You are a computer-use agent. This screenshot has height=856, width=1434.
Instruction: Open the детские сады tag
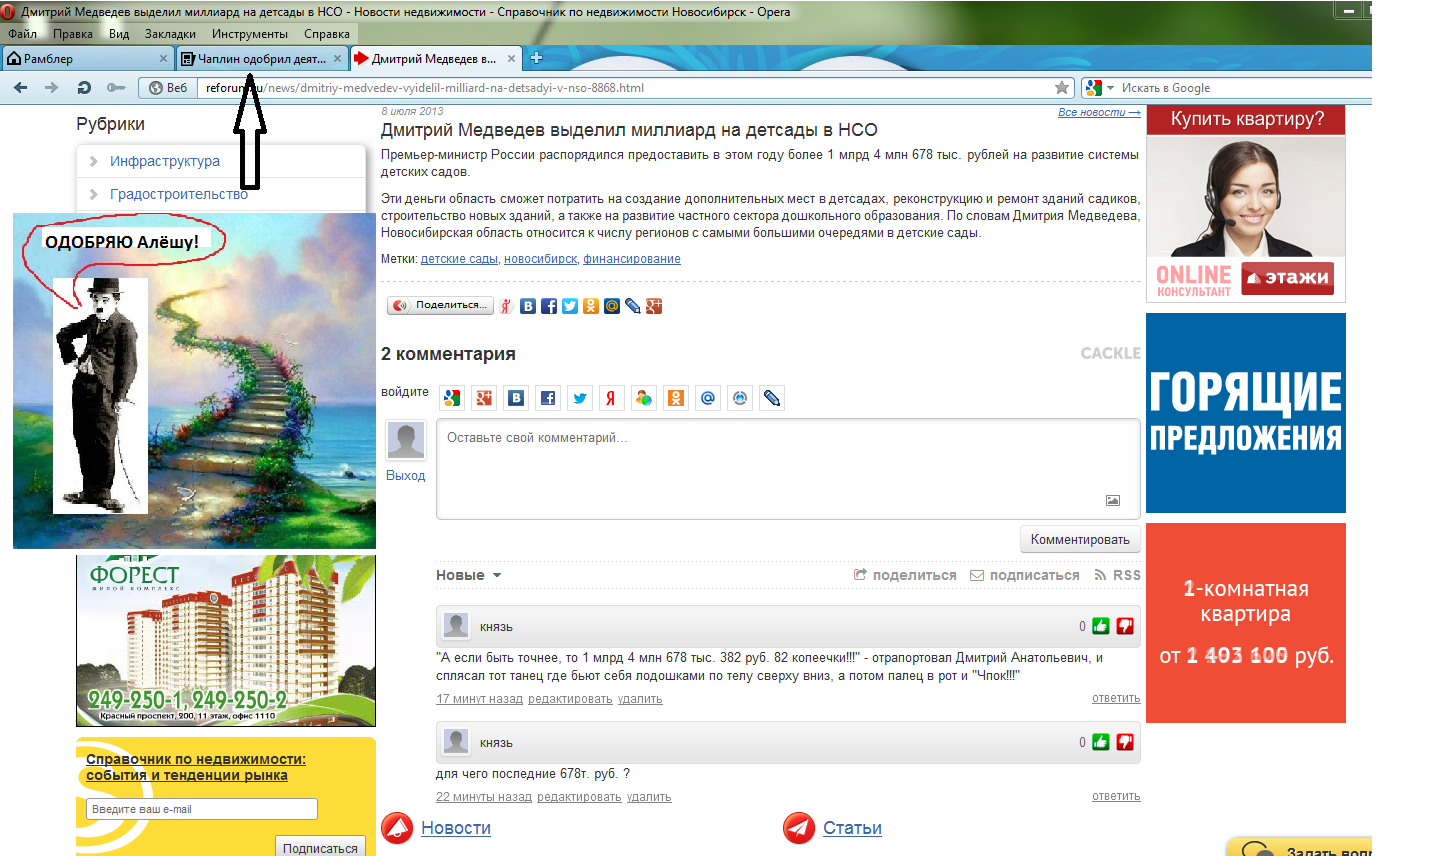(x=459, y=259)
